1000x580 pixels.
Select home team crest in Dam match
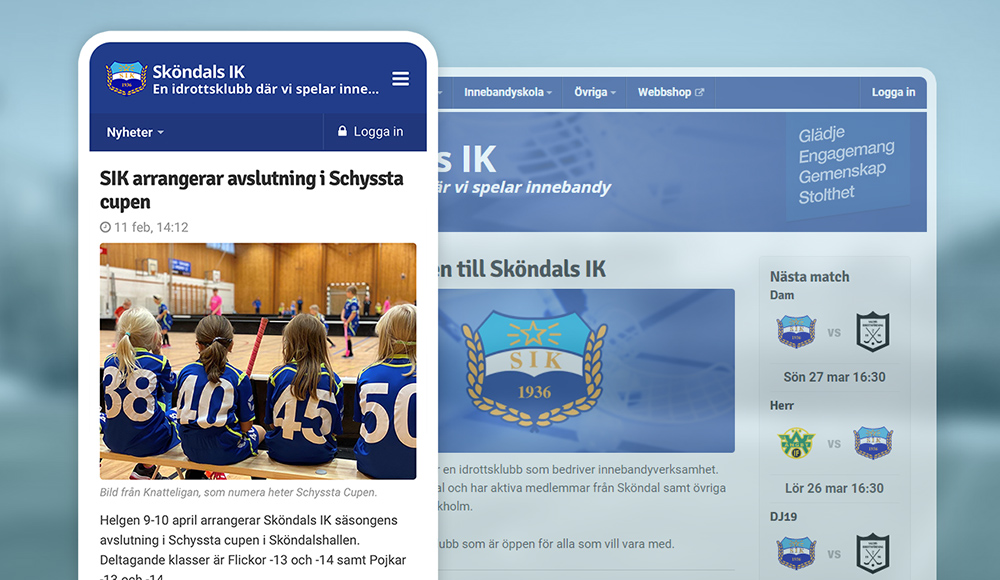tap(796, 331)
